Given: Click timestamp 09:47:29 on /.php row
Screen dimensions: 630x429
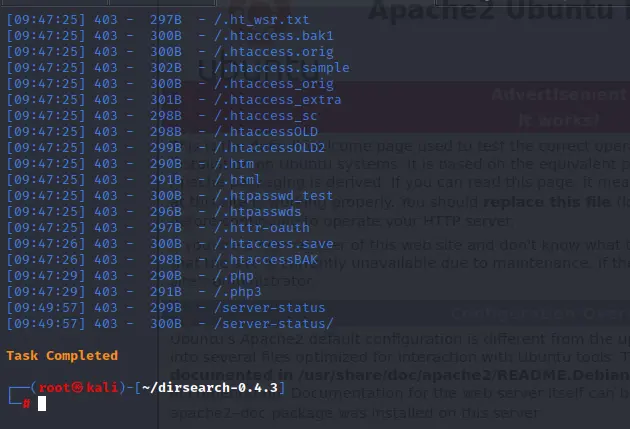Looking at the screenshot, I should point(46,276).
